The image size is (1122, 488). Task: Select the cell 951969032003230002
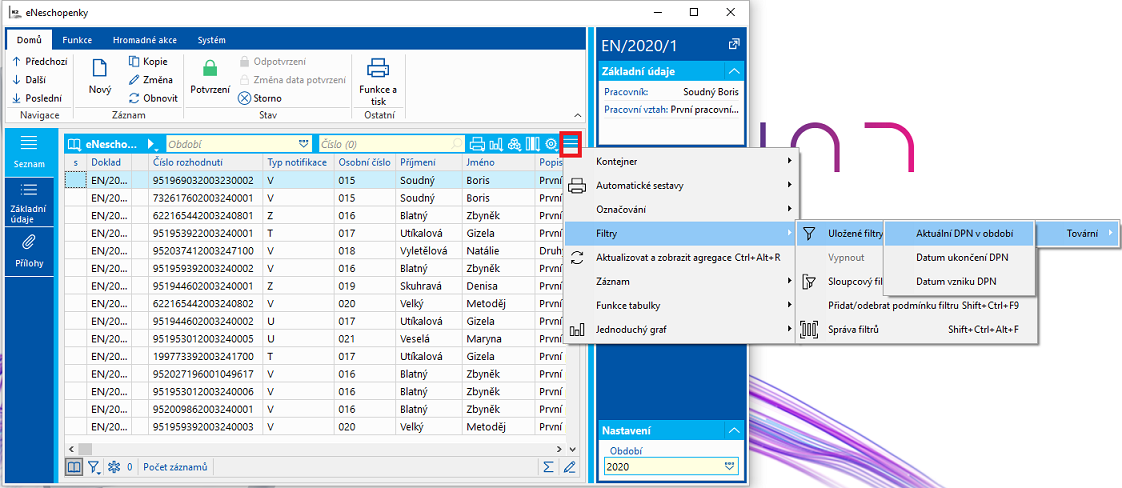tap(205, 180)
